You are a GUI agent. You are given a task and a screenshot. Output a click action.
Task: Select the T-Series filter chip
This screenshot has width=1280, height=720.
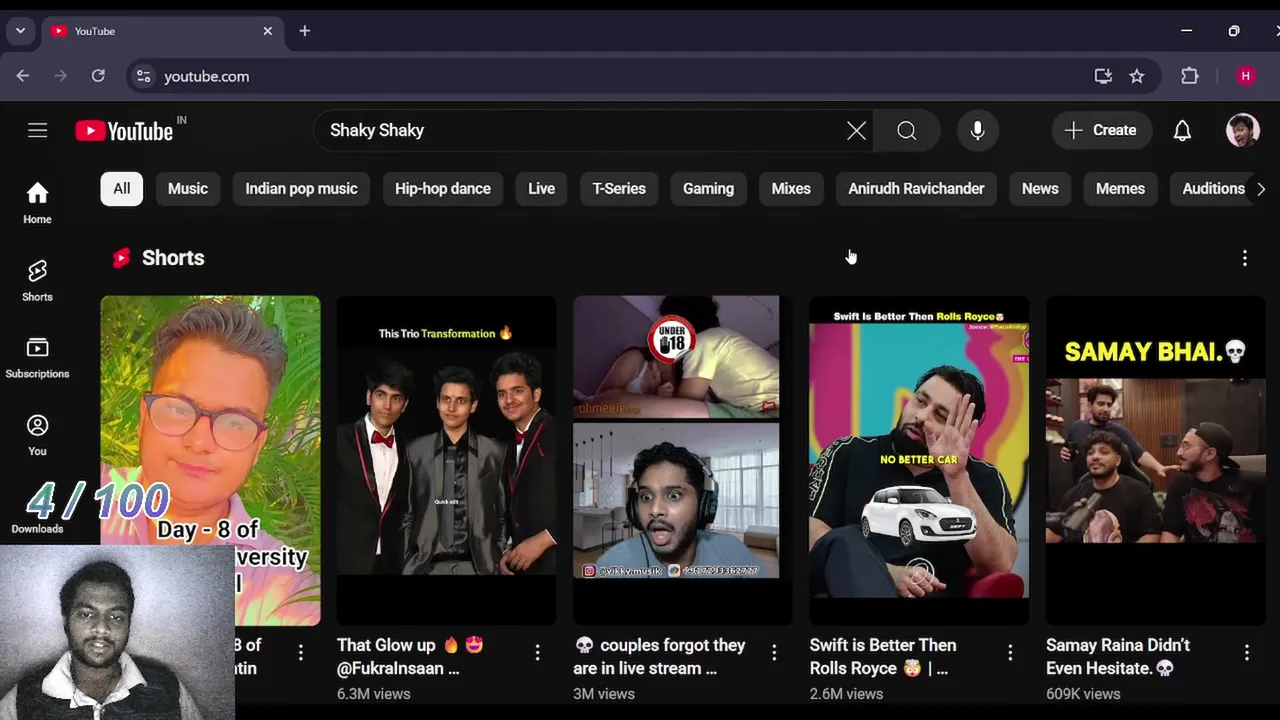tap(619, 188)
